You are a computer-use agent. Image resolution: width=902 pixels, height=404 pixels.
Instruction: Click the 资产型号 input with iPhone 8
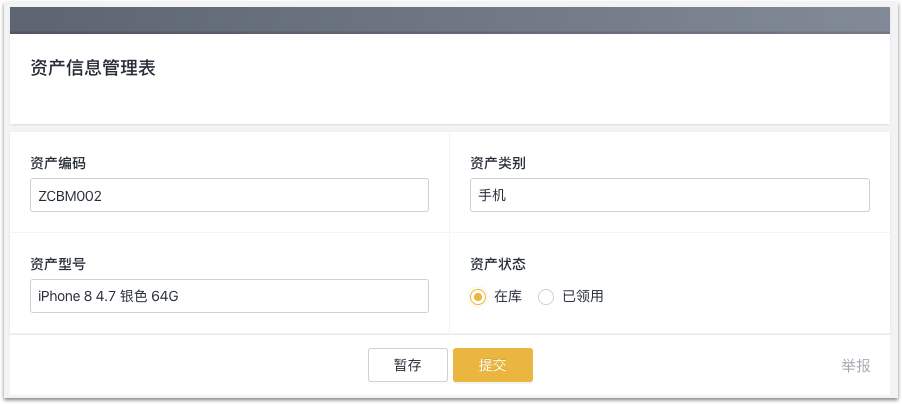point(229,296)
